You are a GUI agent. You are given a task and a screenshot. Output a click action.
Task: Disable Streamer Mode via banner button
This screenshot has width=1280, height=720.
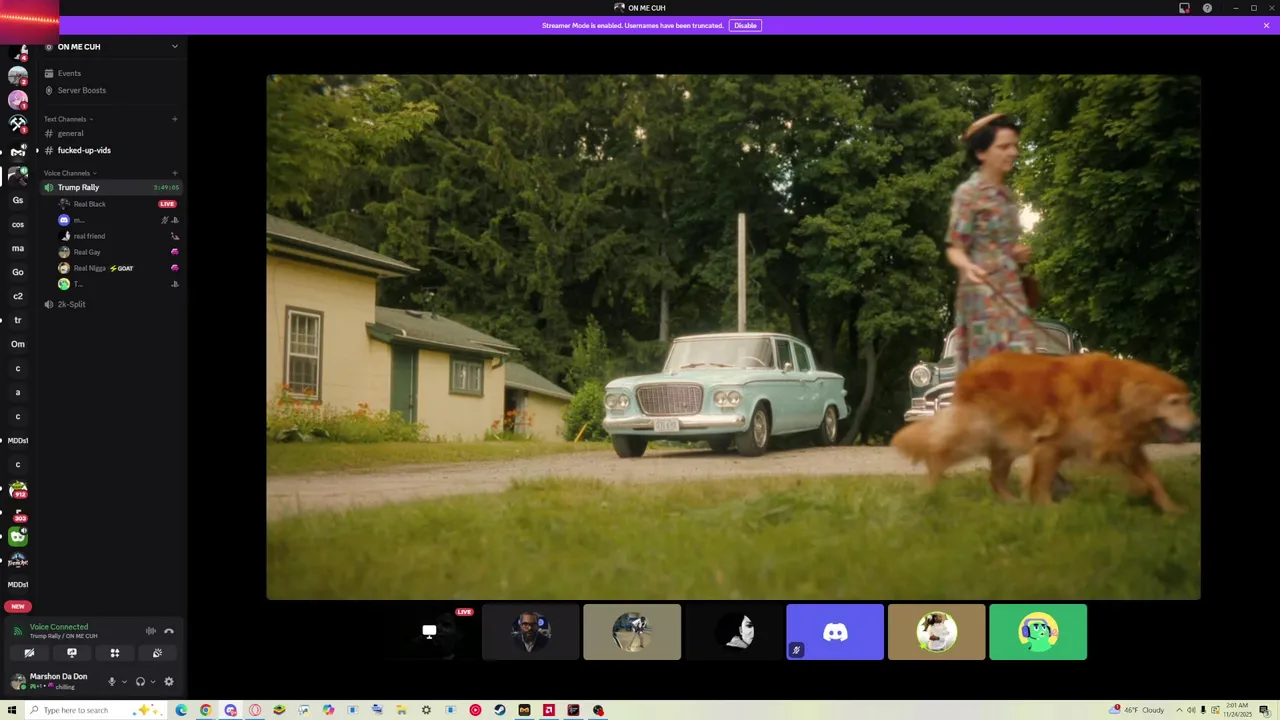click(745, 25)
